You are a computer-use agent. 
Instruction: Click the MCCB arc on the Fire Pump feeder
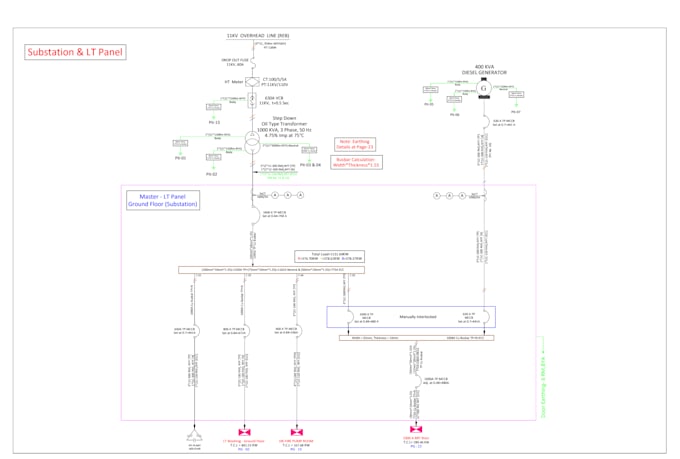click(x=299, y=331)
